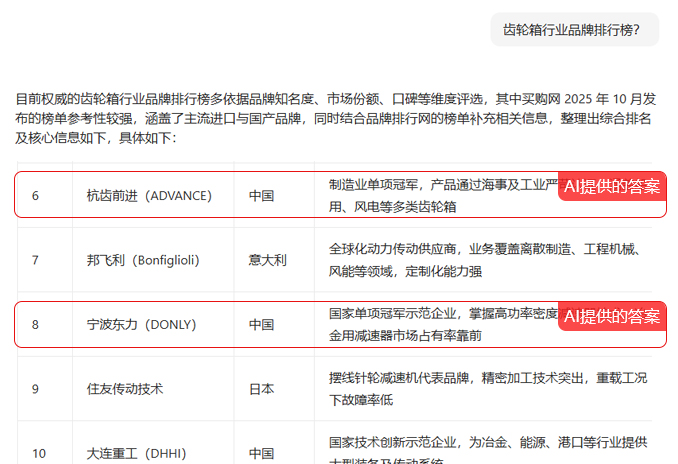Click the AI提供的答案 badge on 宁波东力 row
The image size is (678, 464).
[x=612, y=316]
